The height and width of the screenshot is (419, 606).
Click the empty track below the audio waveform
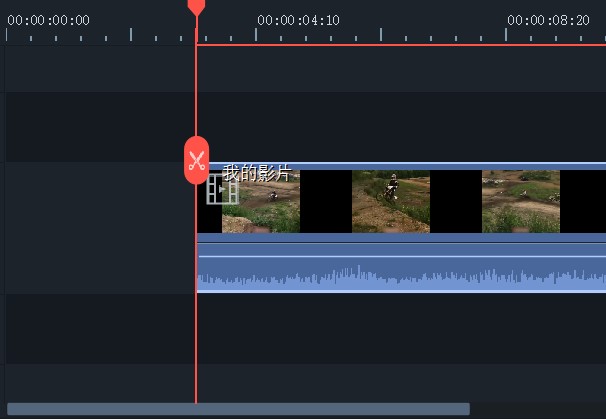(400, 328)
